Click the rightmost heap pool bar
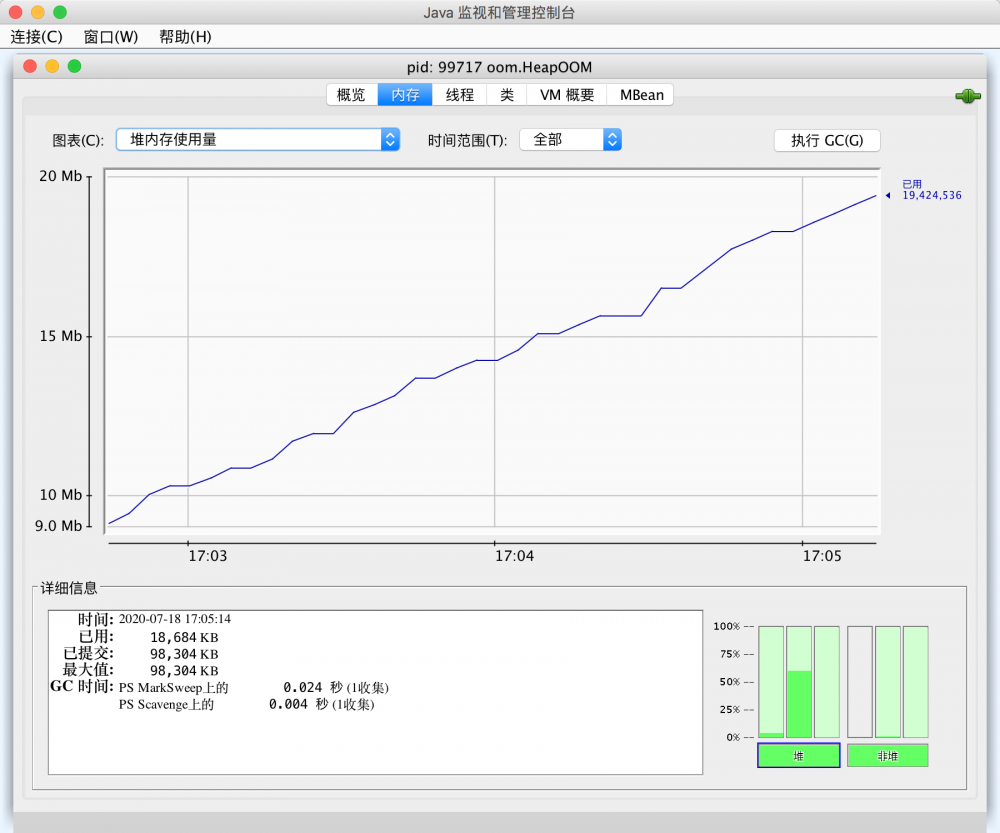 tap(827, 680)
